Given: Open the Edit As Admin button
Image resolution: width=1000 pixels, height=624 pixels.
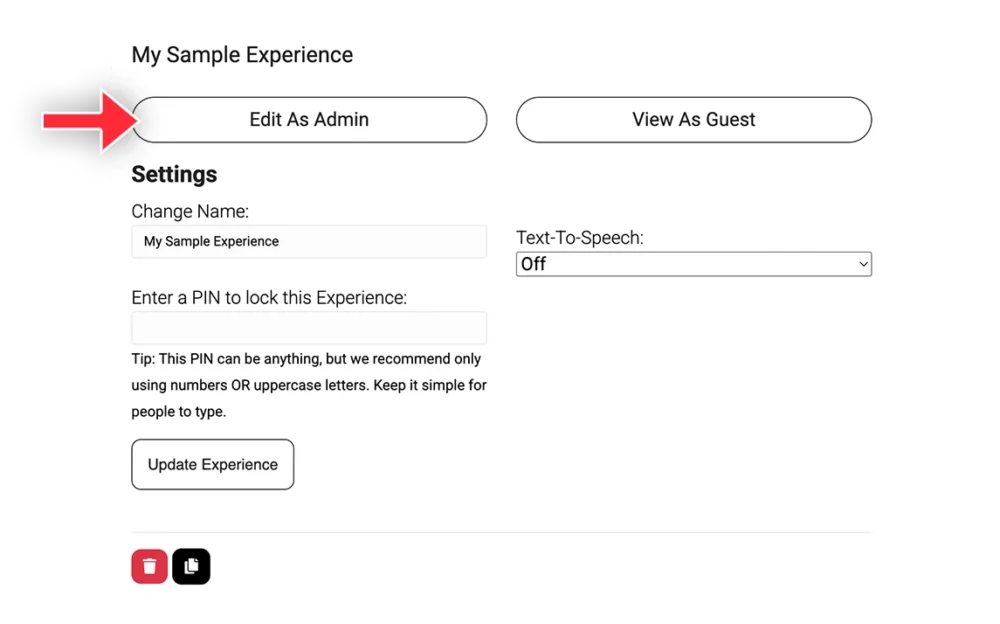Looking at the screenshot, I should [309, 120].
